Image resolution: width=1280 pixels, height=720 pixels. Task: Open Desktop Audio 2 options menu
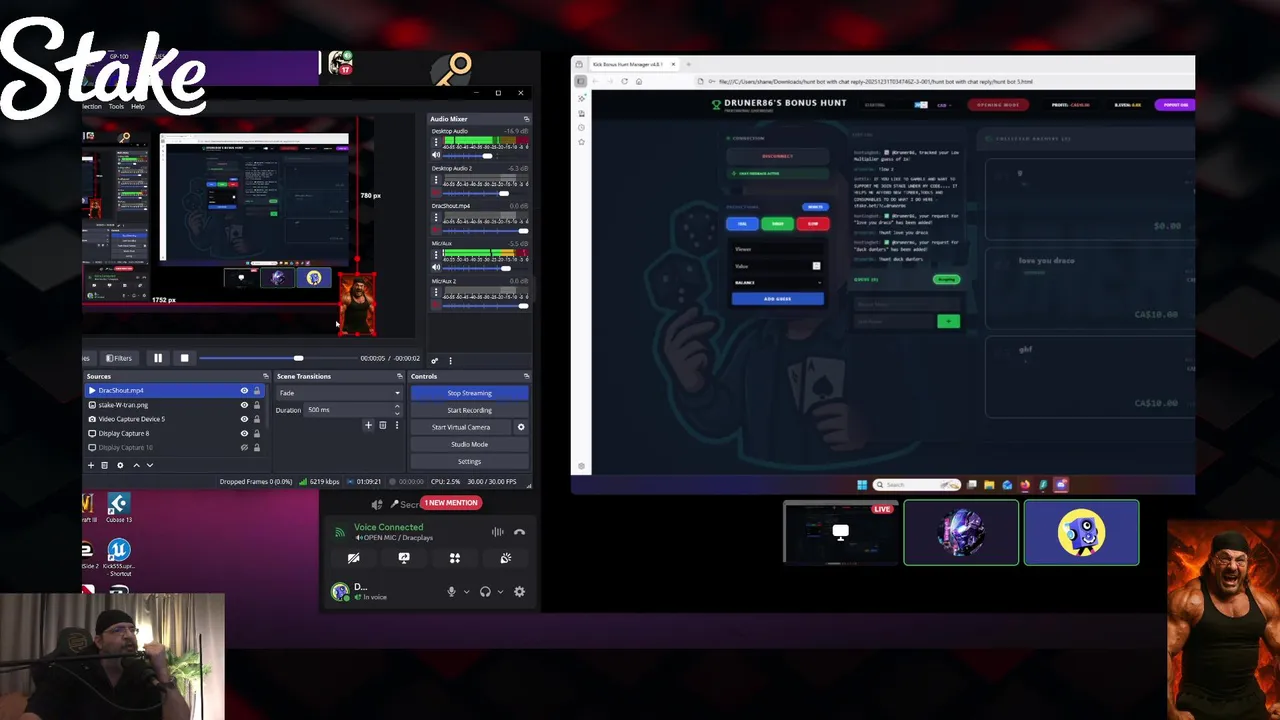(x=436, y=181)
